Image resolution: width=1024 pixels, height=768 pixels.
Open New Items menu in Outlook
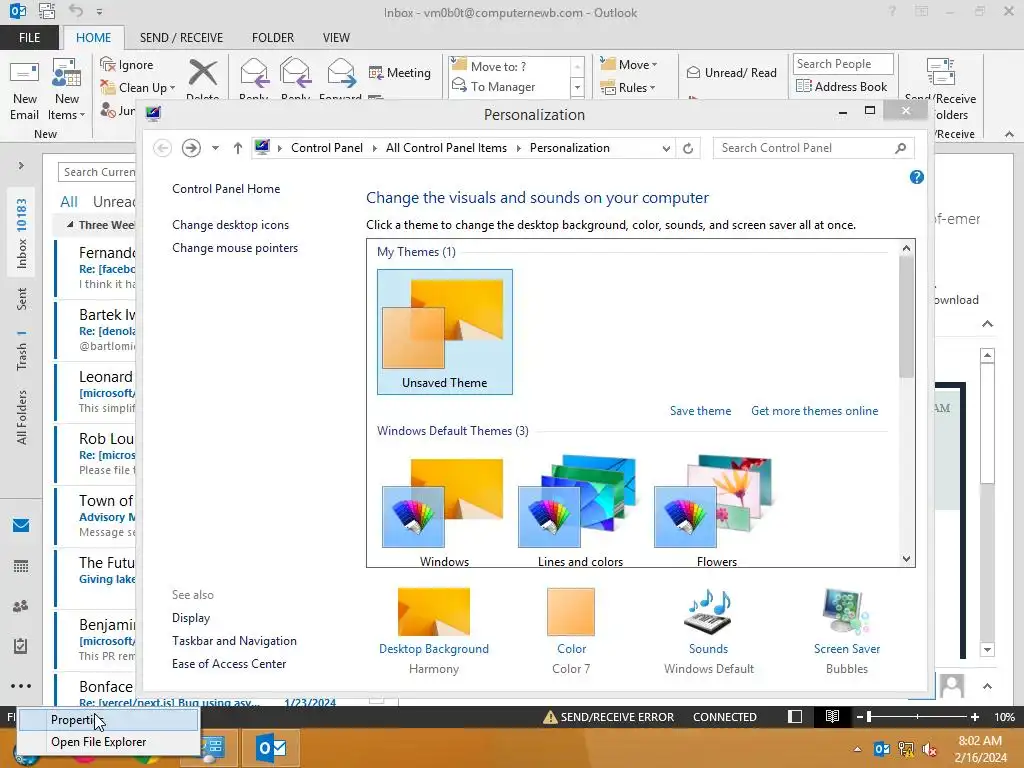(x=67, y=91)
